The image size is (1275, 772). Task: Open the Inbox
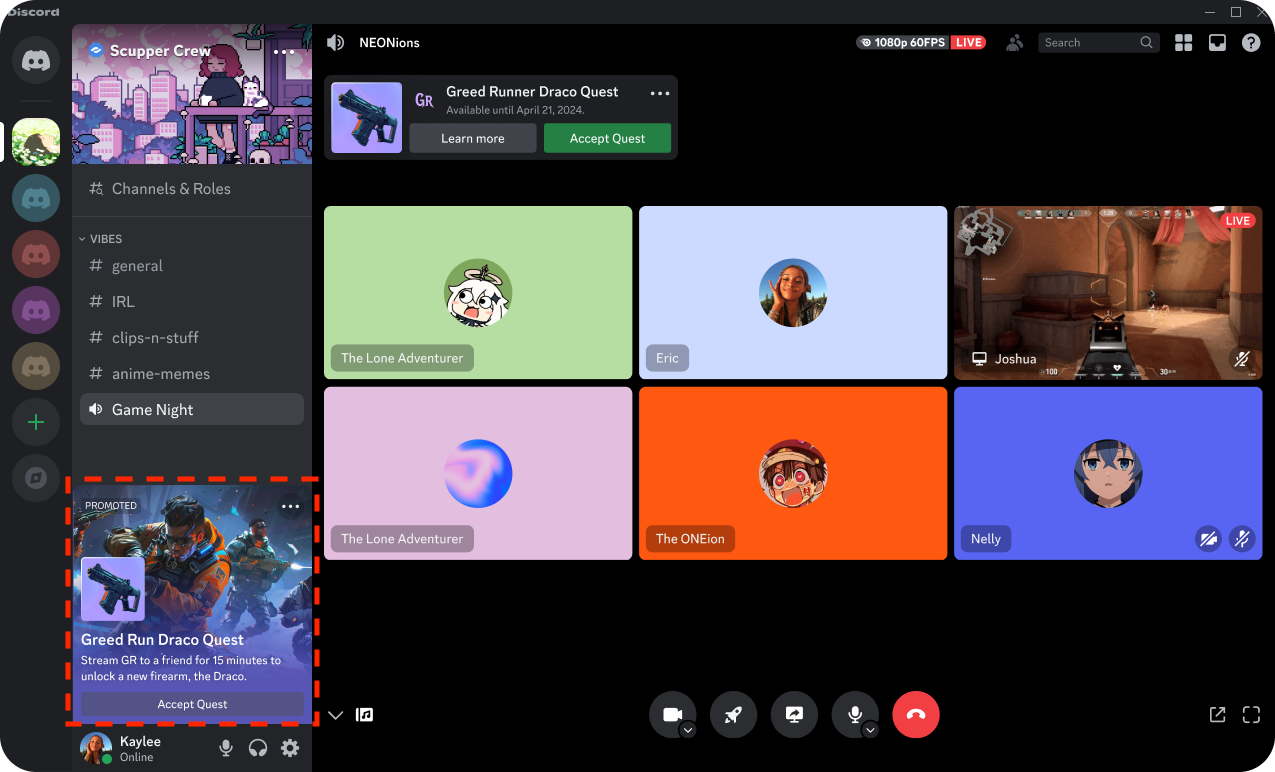[x=1217, y=42]
